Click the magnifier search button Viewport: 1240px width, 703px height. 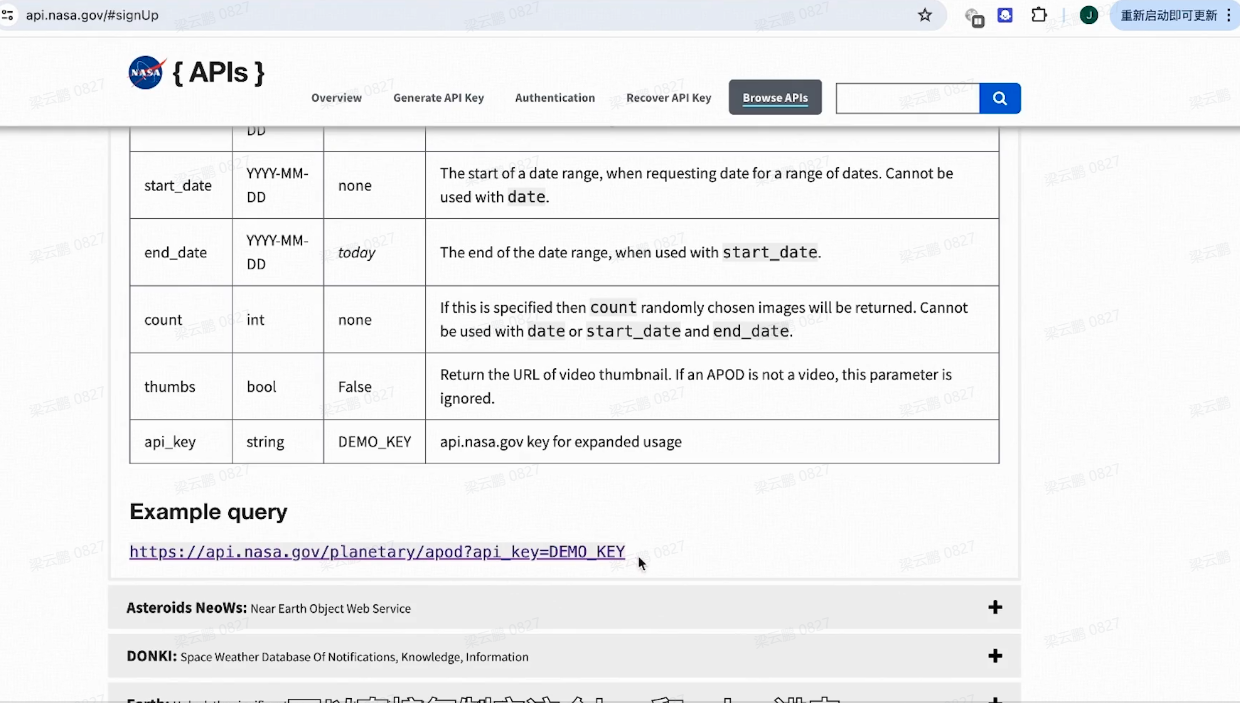[x=1000, y=98]
